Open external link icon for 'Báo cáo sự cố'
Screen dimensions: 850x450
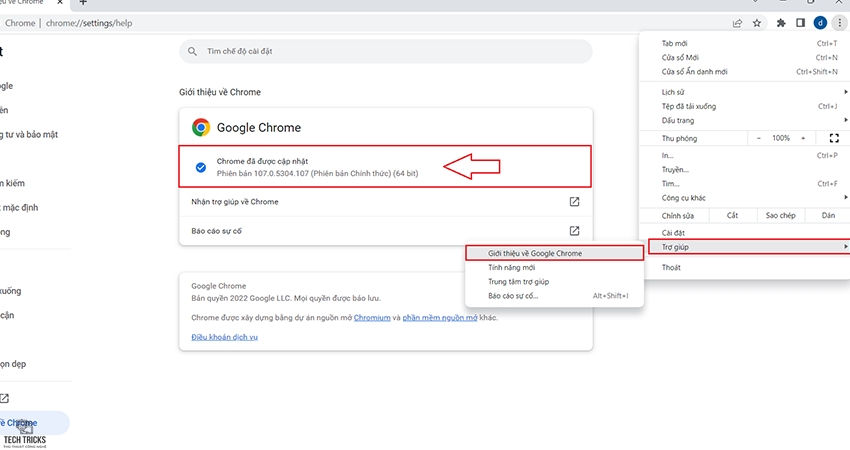pos(574,231)
